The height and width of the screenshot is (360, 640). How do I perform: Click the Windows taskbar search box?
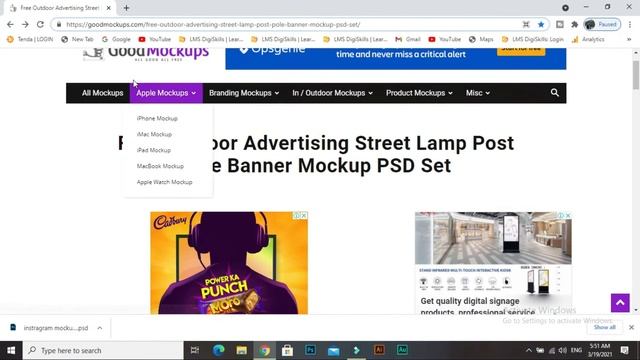(x=103, y=350)
